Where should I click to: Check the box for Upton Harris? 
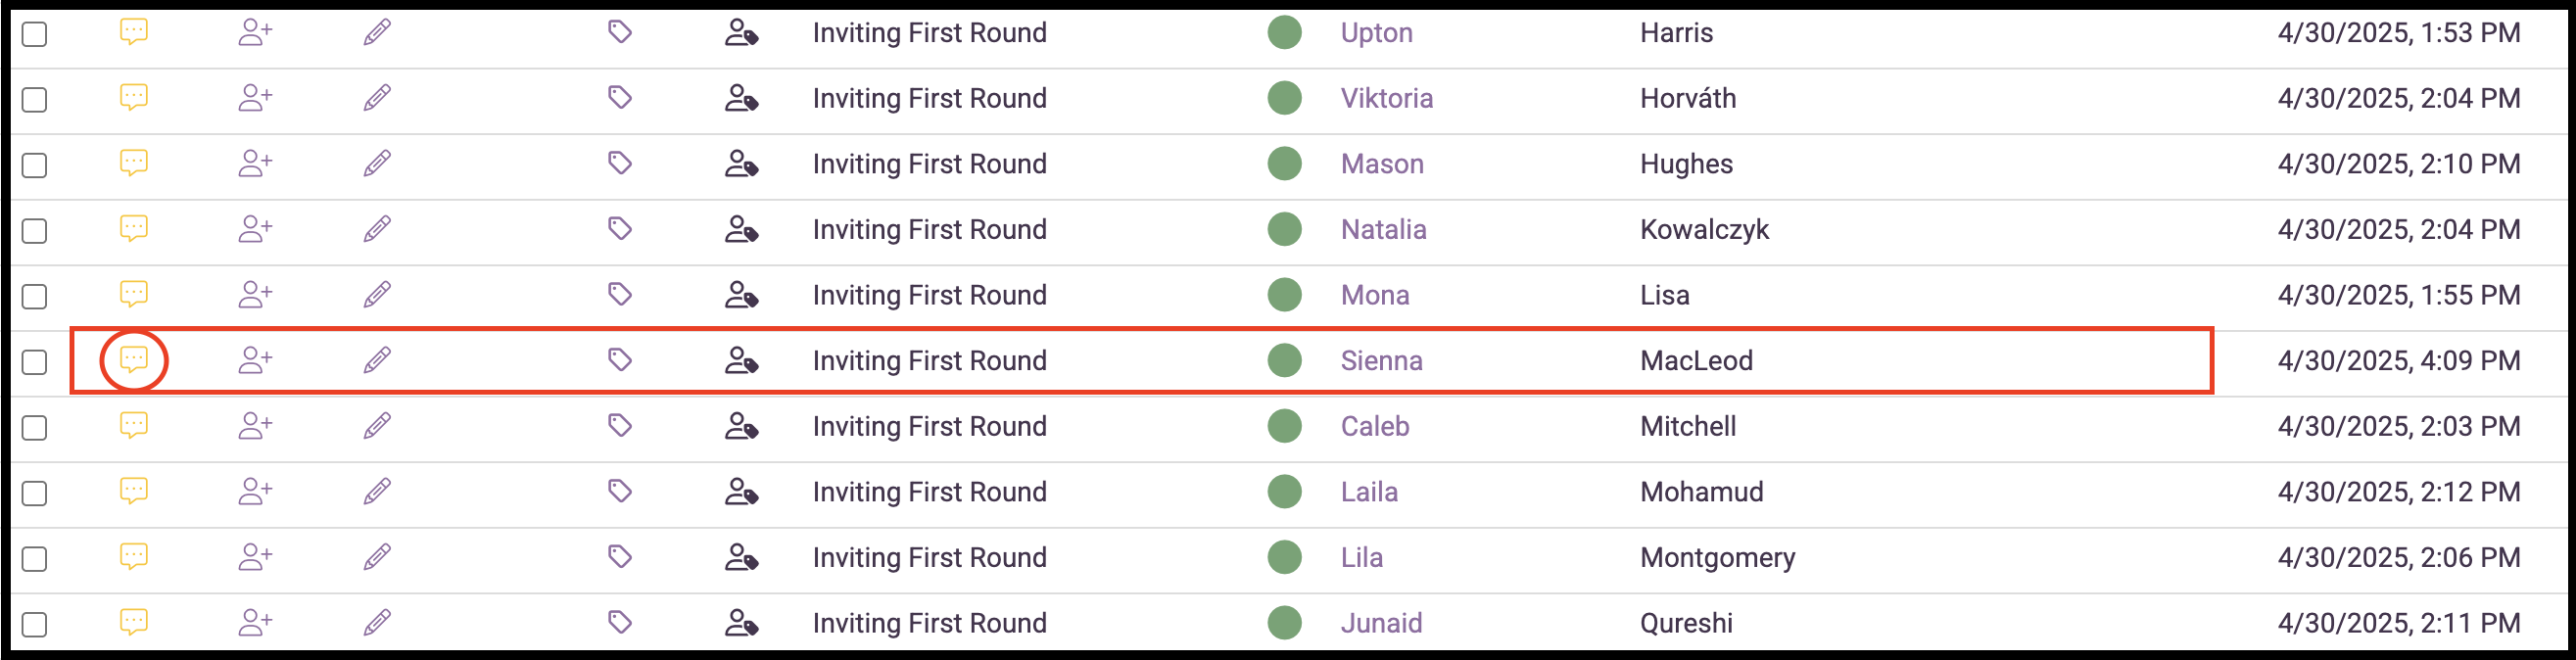(35, 34)
